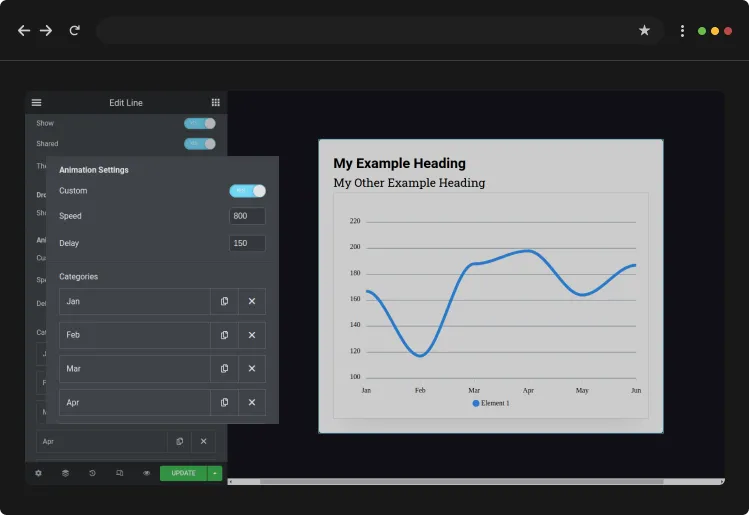Select the My Other Example Heading text
This screenshot has height=515, width=749.
click(x=409, y=183)
